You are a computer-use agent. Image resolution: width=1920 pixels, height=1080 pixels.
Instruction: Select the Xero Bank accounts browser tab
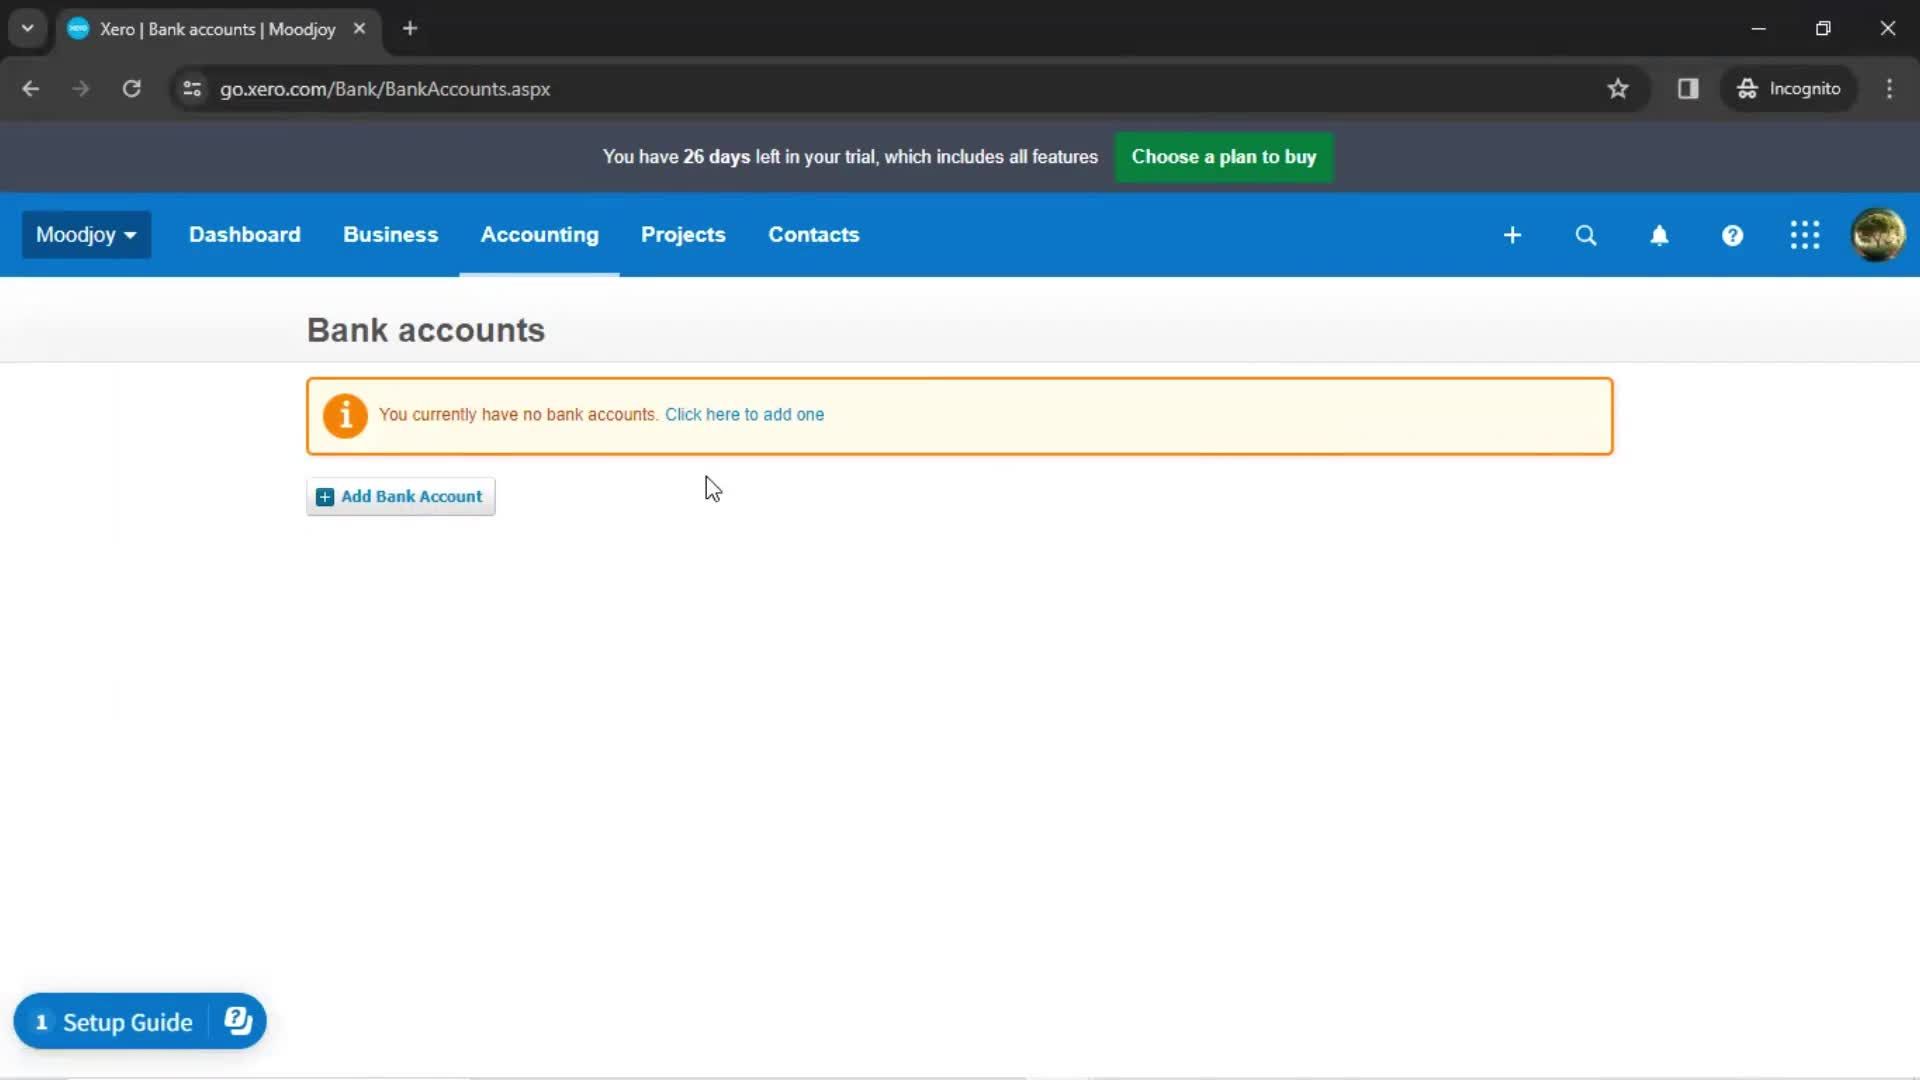(218, 29)
